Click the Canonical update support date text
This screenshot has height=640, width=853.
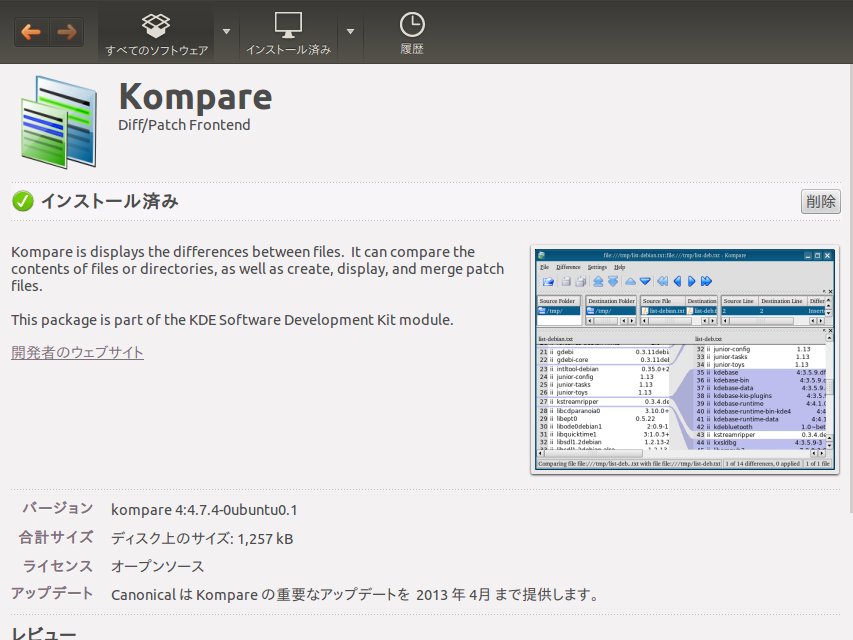click(x=354, y=594)
